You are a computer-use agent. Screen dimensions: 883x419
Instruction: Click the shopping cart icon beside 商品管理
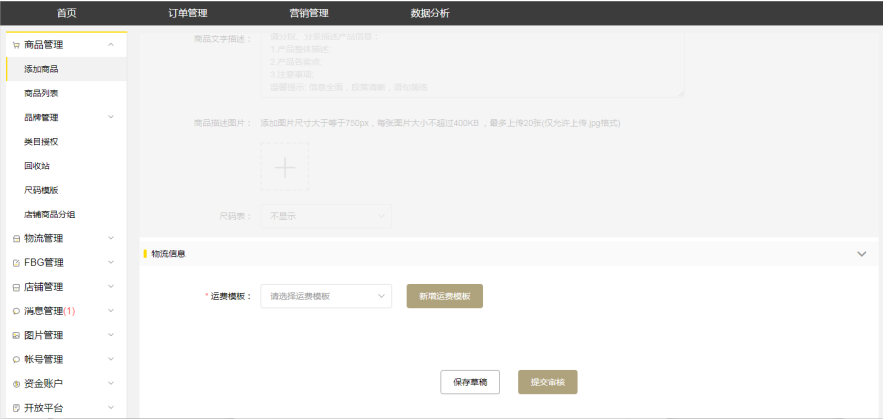[x=16, y=46]
